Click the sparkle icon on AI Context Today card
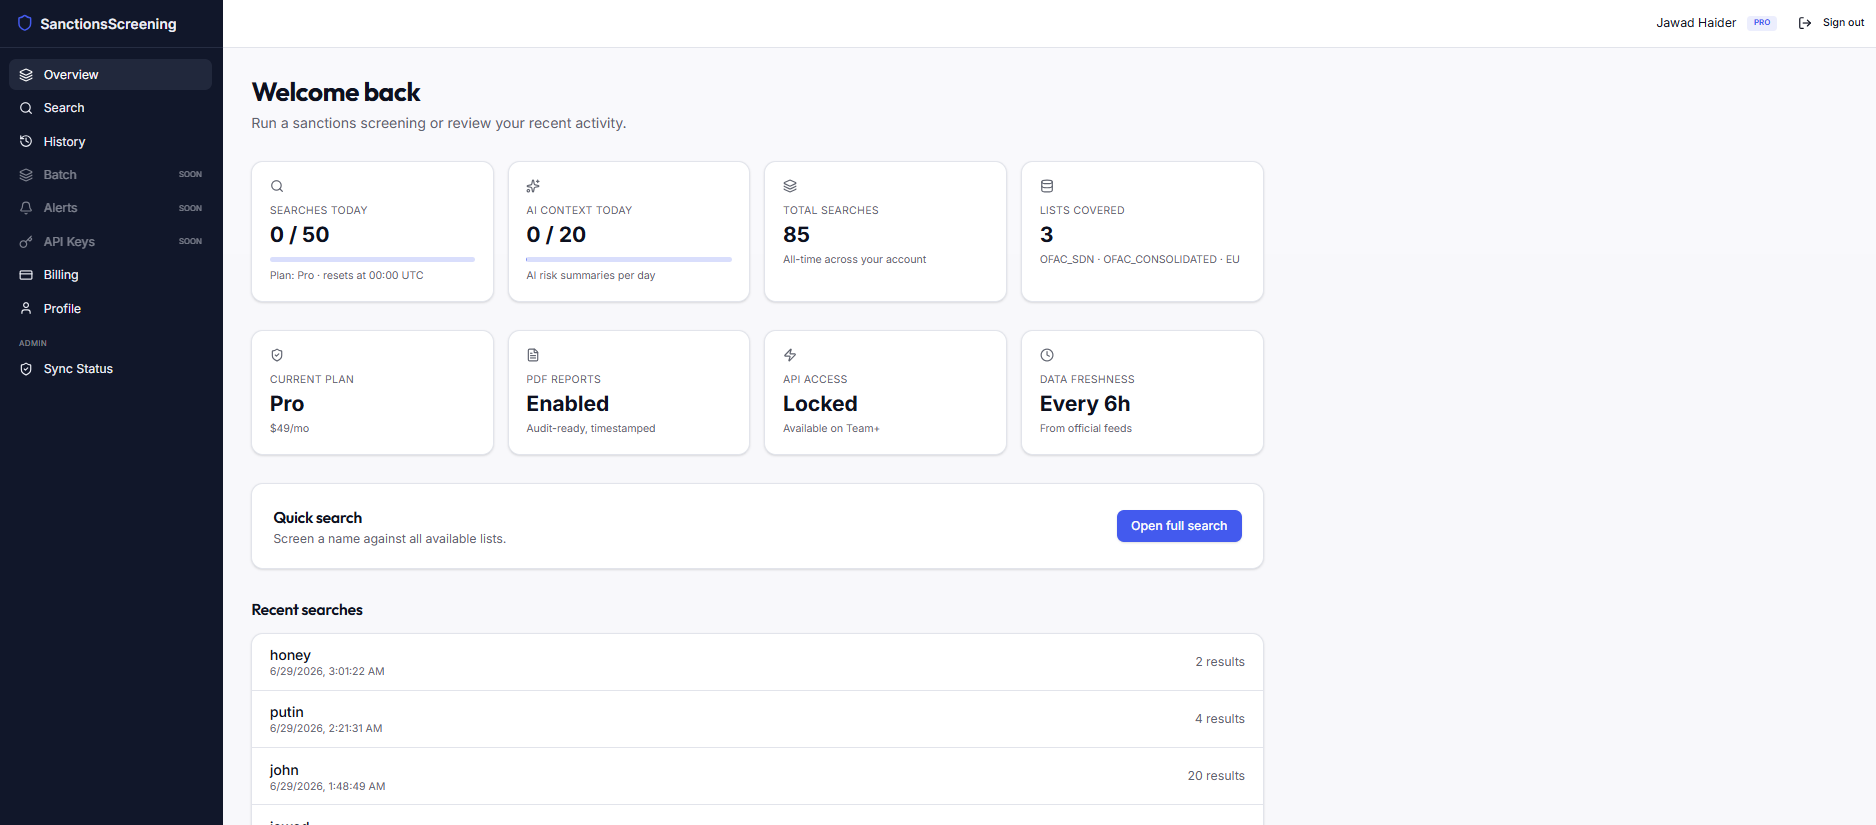The image size is (1876, 825). 533,186
